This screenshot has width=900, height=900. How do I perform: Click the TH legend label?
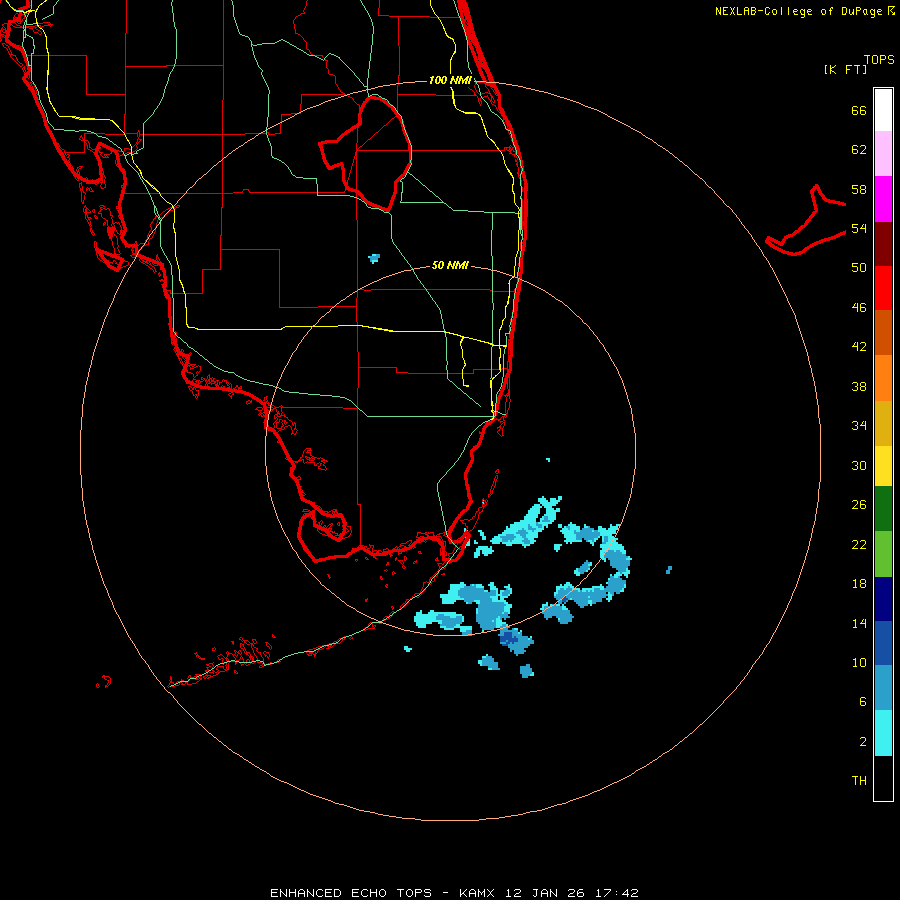(859, 781)
